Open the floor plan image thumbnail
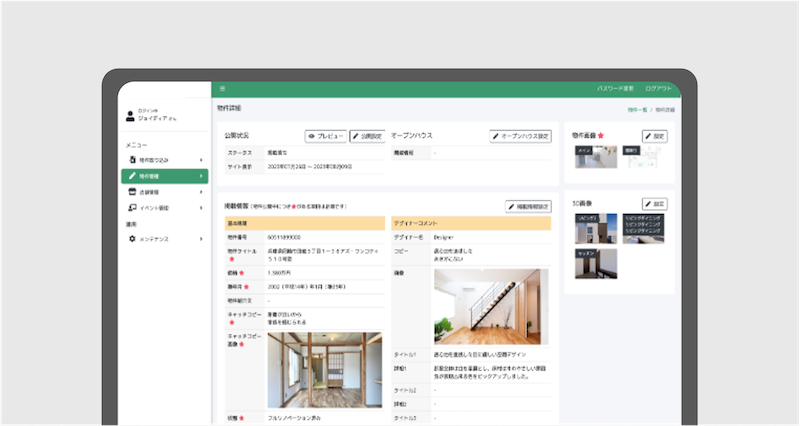 click(x=643, y=157)
